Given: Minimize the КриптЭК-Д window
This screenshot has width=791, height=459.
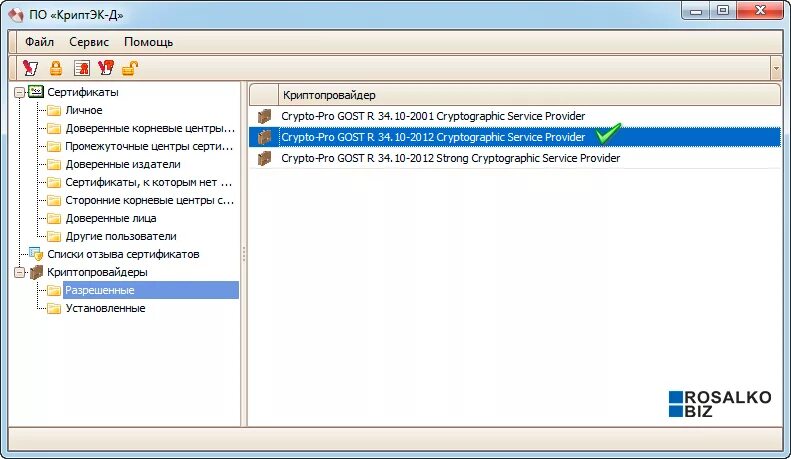Looking at the screenshot, I should (696, 11).
